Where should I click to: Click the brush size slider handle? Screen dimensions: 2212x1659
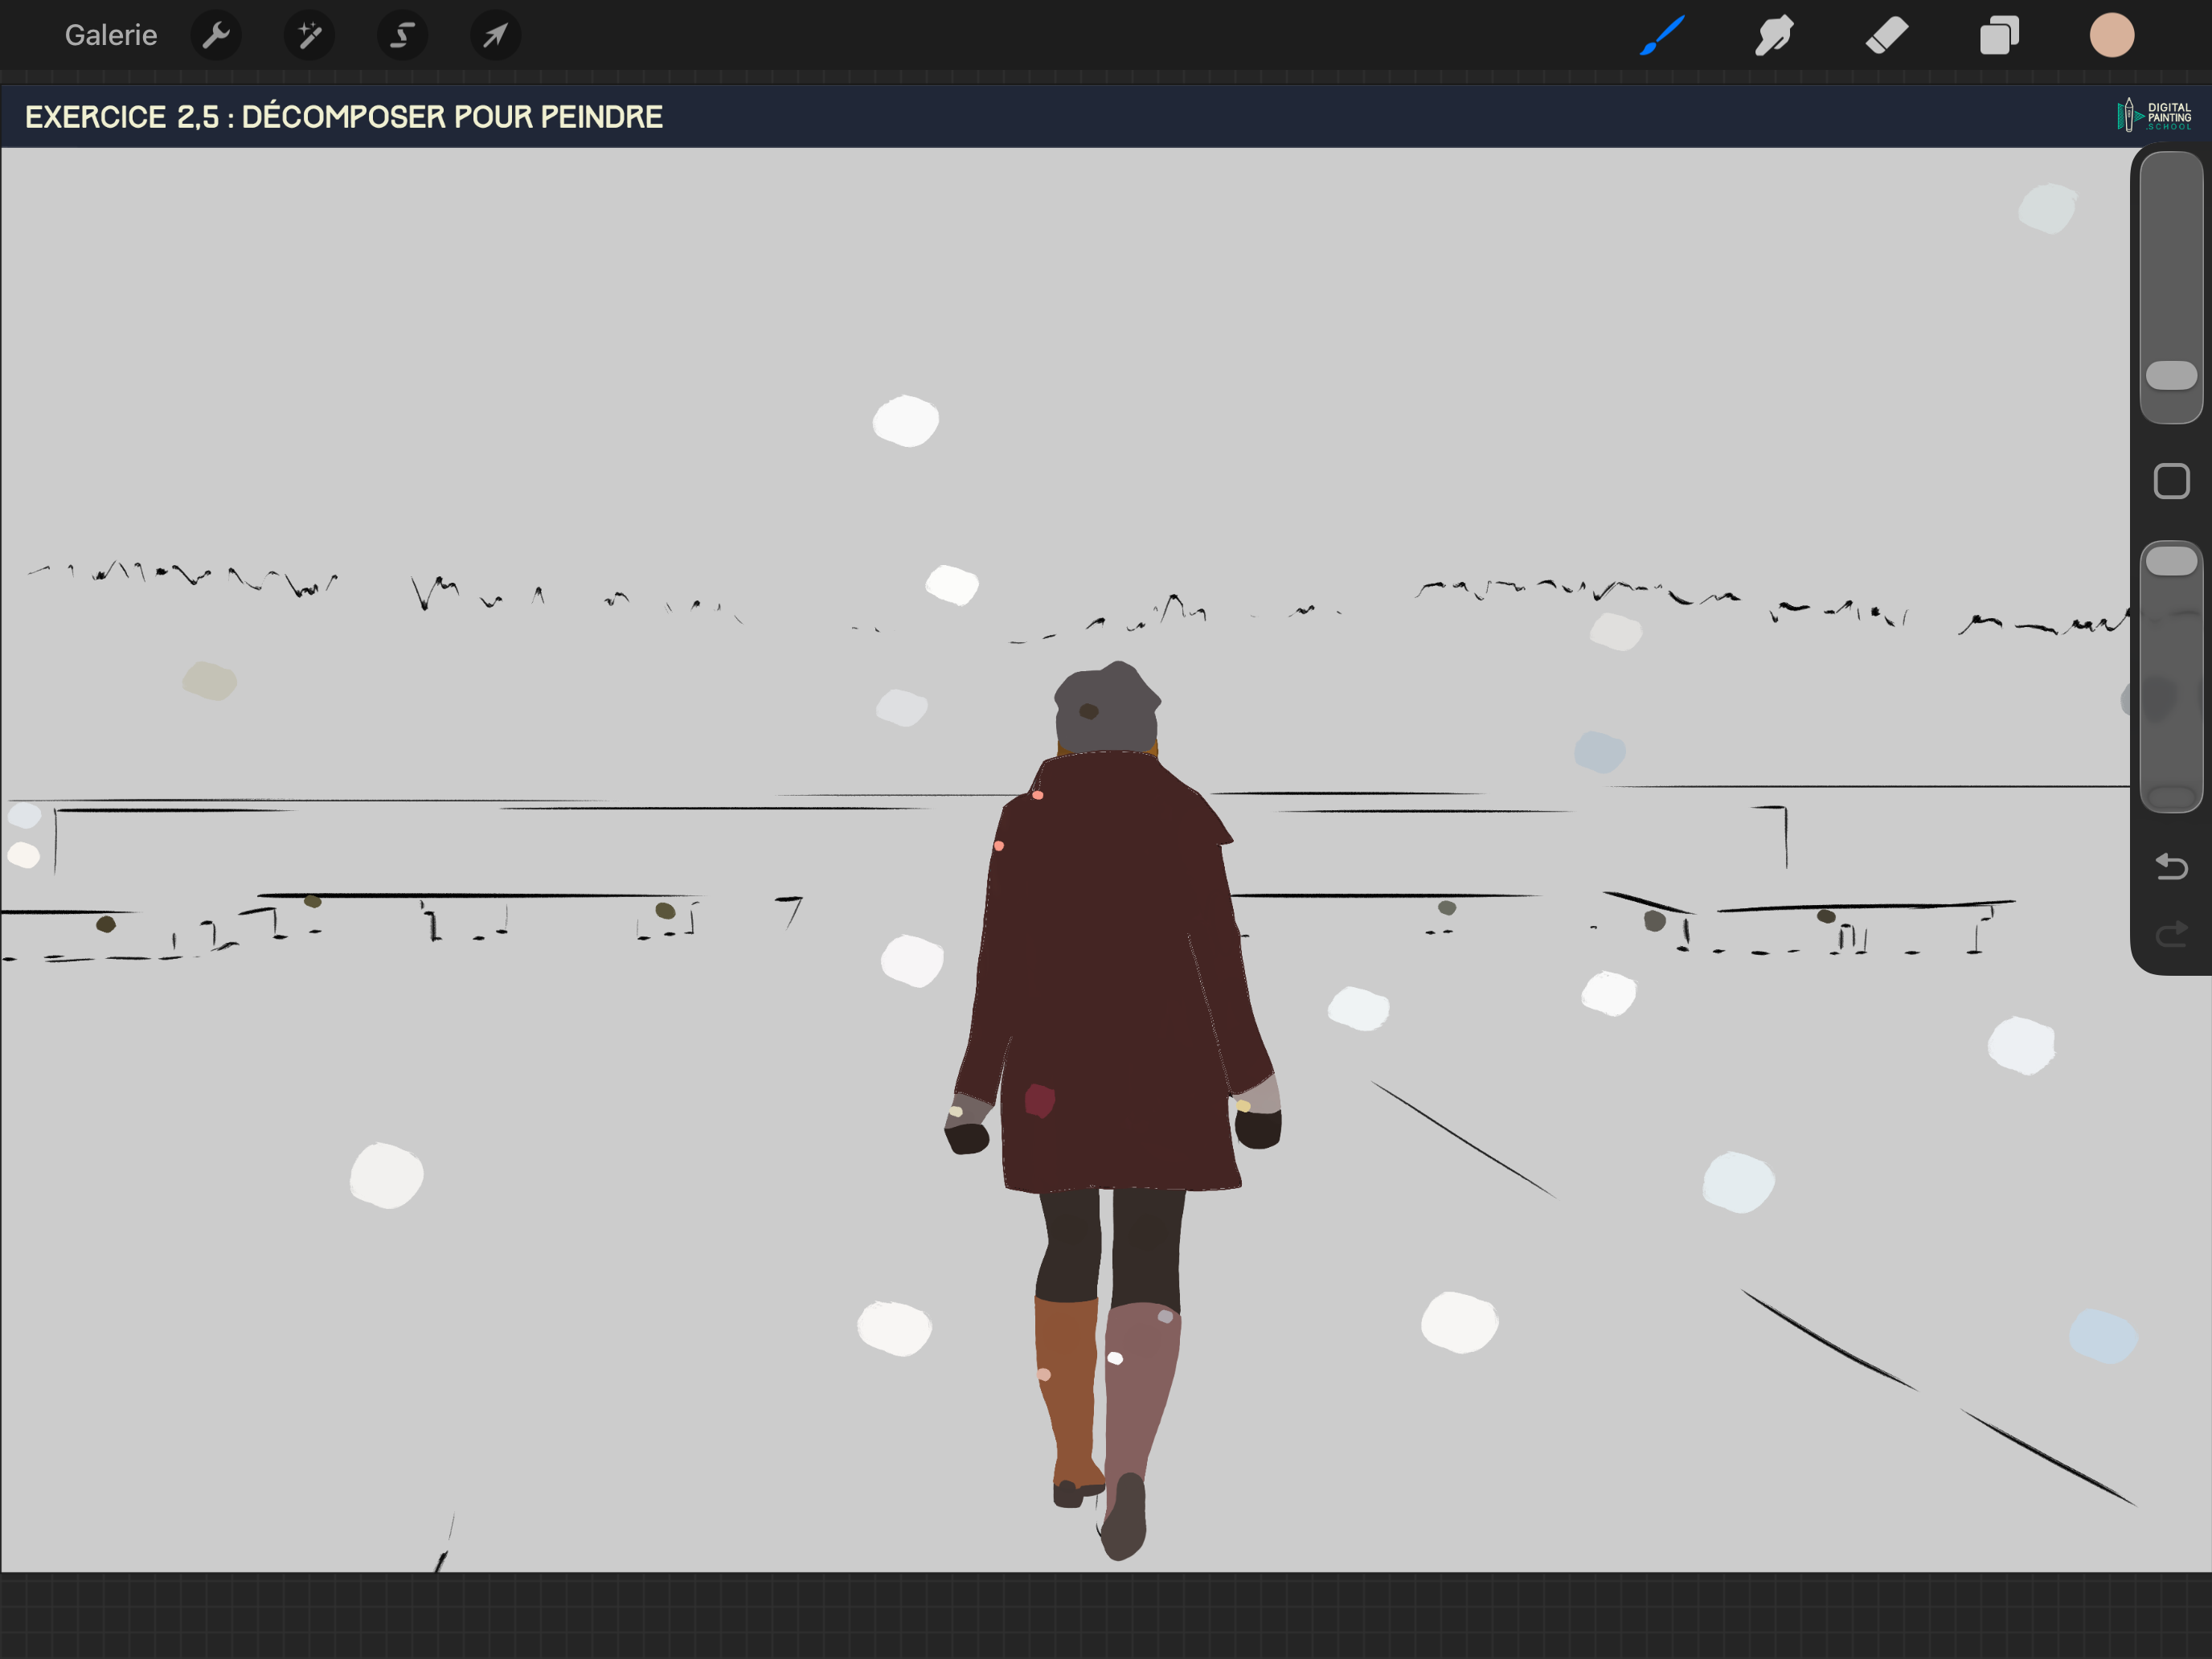point(2171,375)
